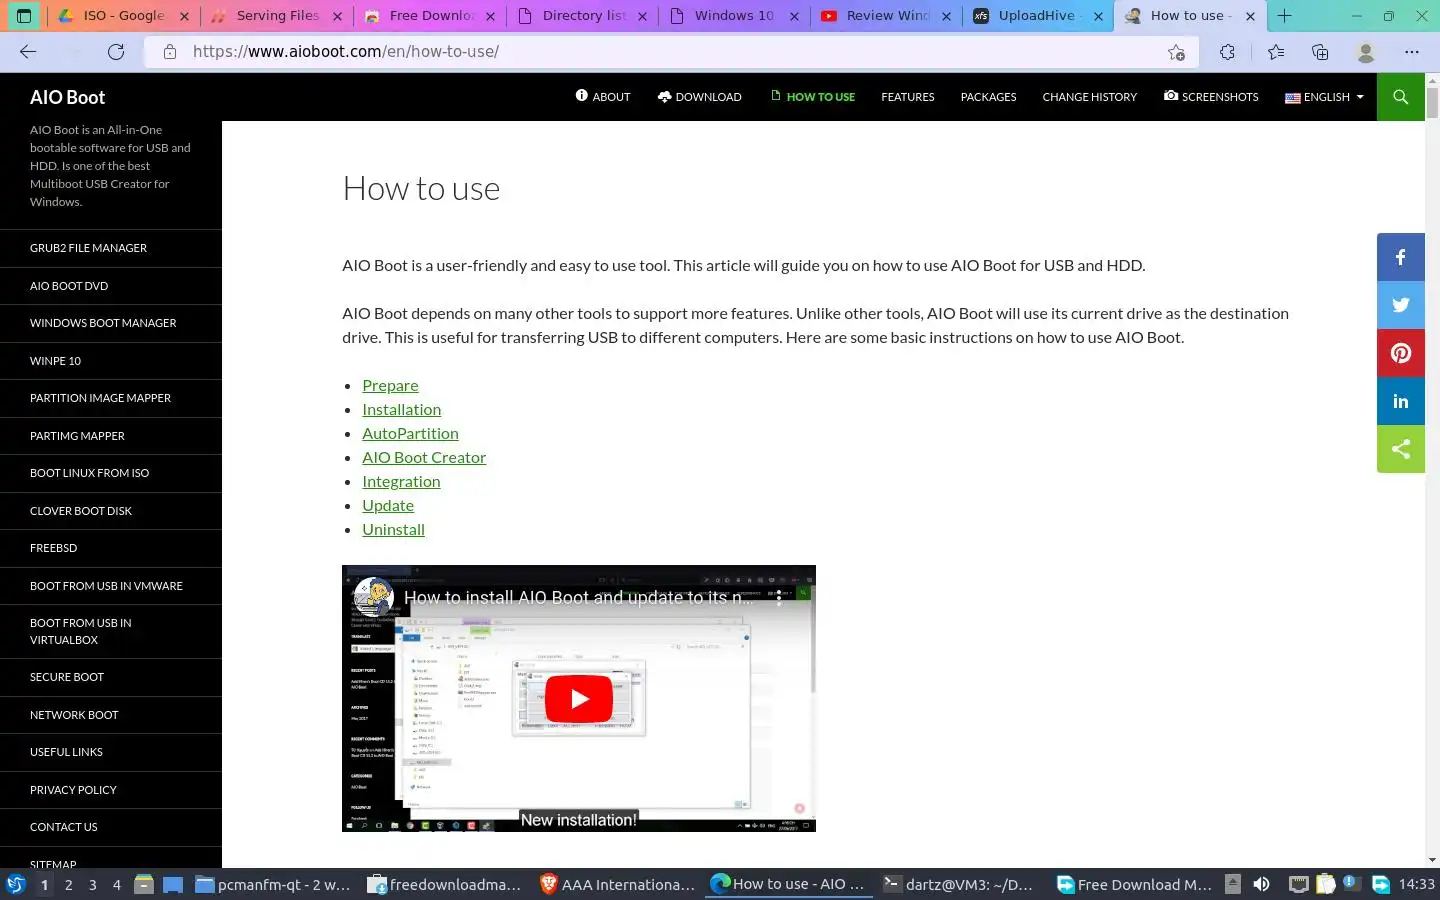Image resolution: width=1440 pixels, height=900 pixels.
Task: Click the page vertical scrollbar thumb
Action: click(1432, 104)
